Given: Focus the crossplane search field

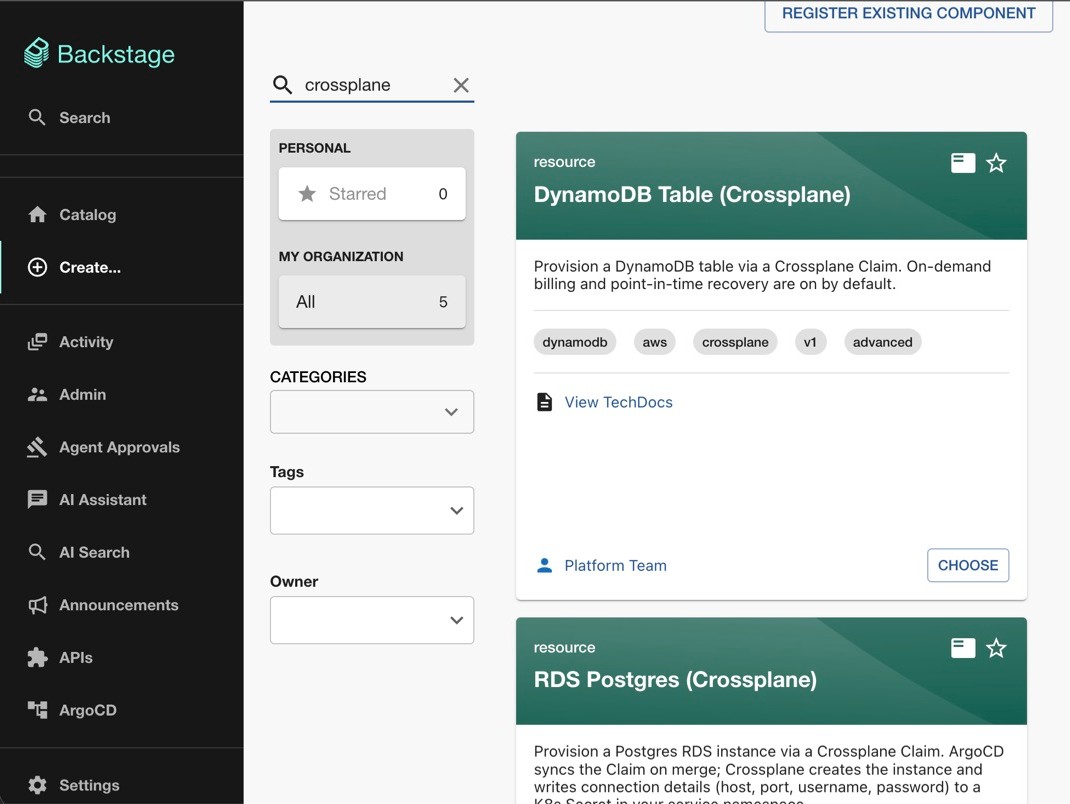Looking at the screenshot, I should 372,85.
